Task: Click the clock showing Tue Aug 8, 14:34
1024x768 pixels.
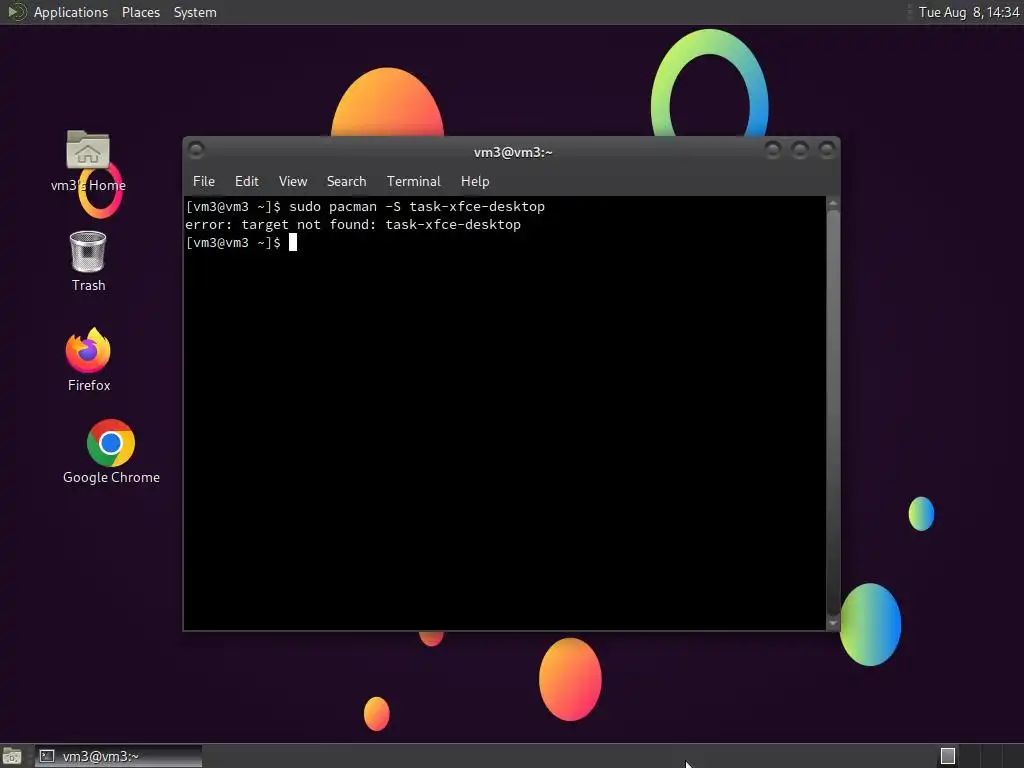Action: [x=968, y=12]
